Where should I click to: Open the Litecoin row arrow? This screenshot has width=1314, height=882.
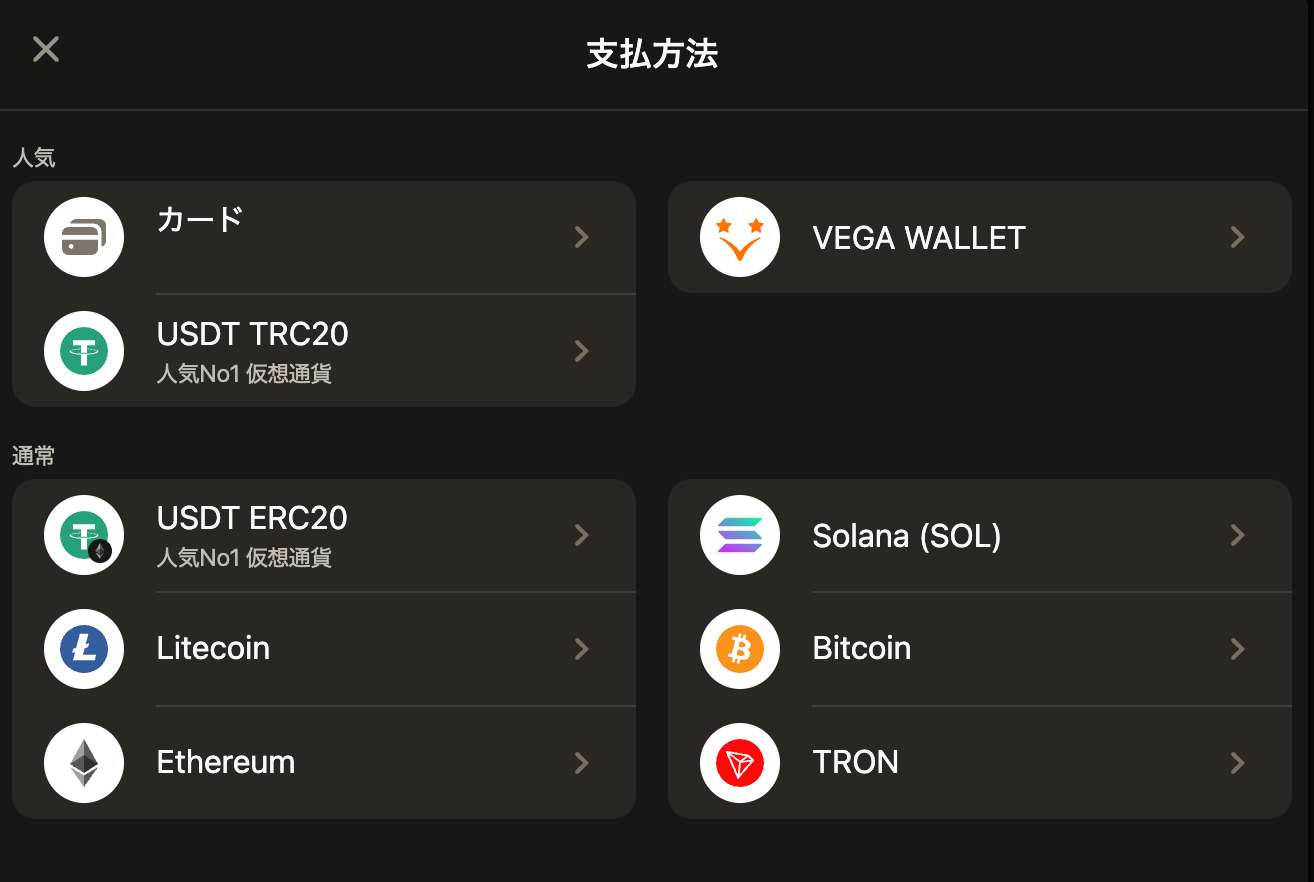pos(582,649)
